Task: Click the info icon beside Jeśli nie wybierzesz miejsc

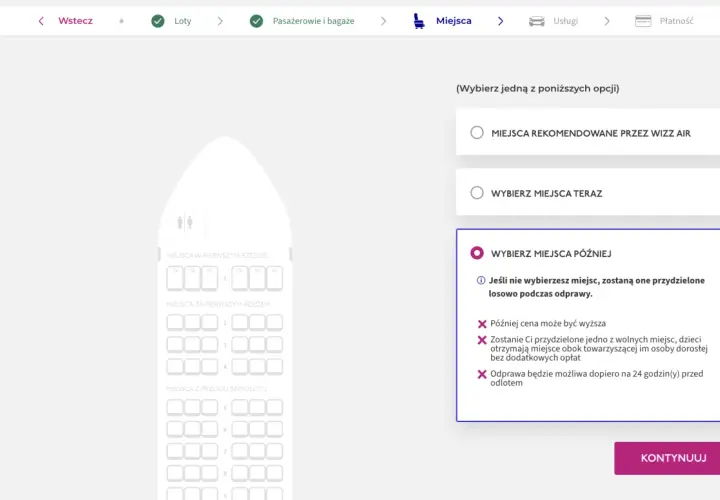Action: click(x=481, y=281)
